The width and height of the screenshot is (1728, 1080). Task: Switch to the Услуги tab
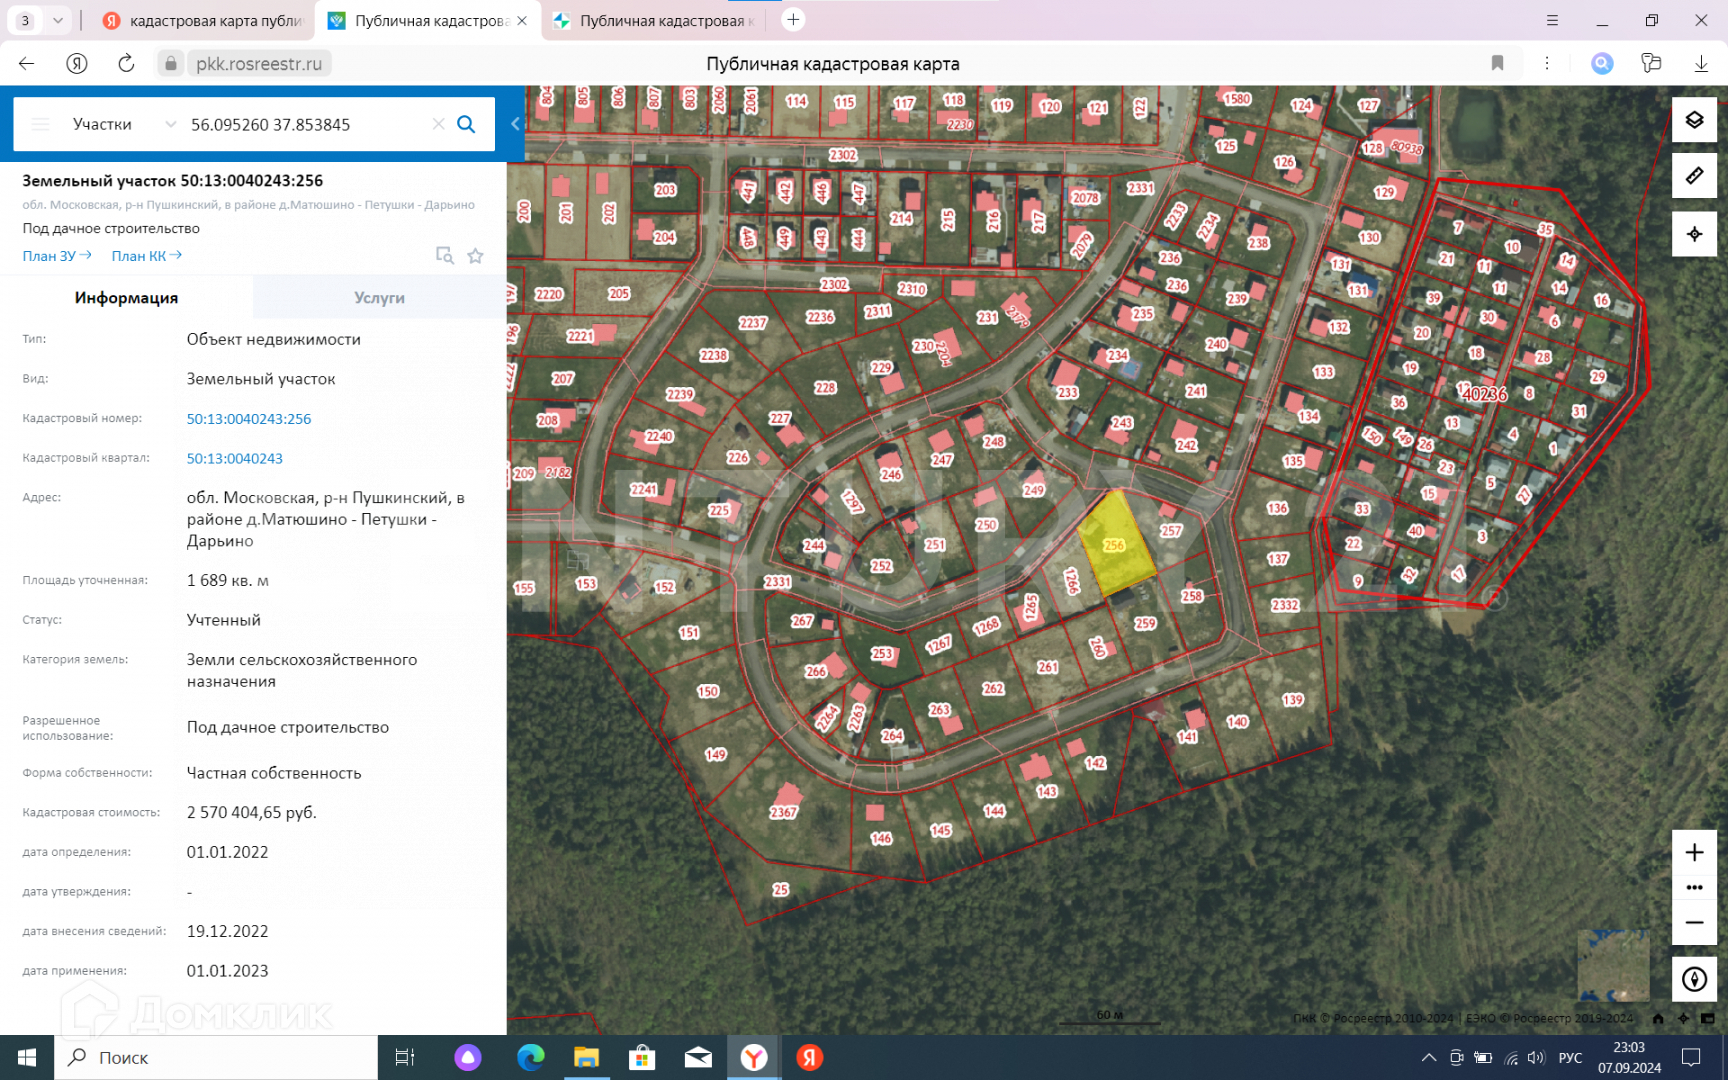point(379,298)
